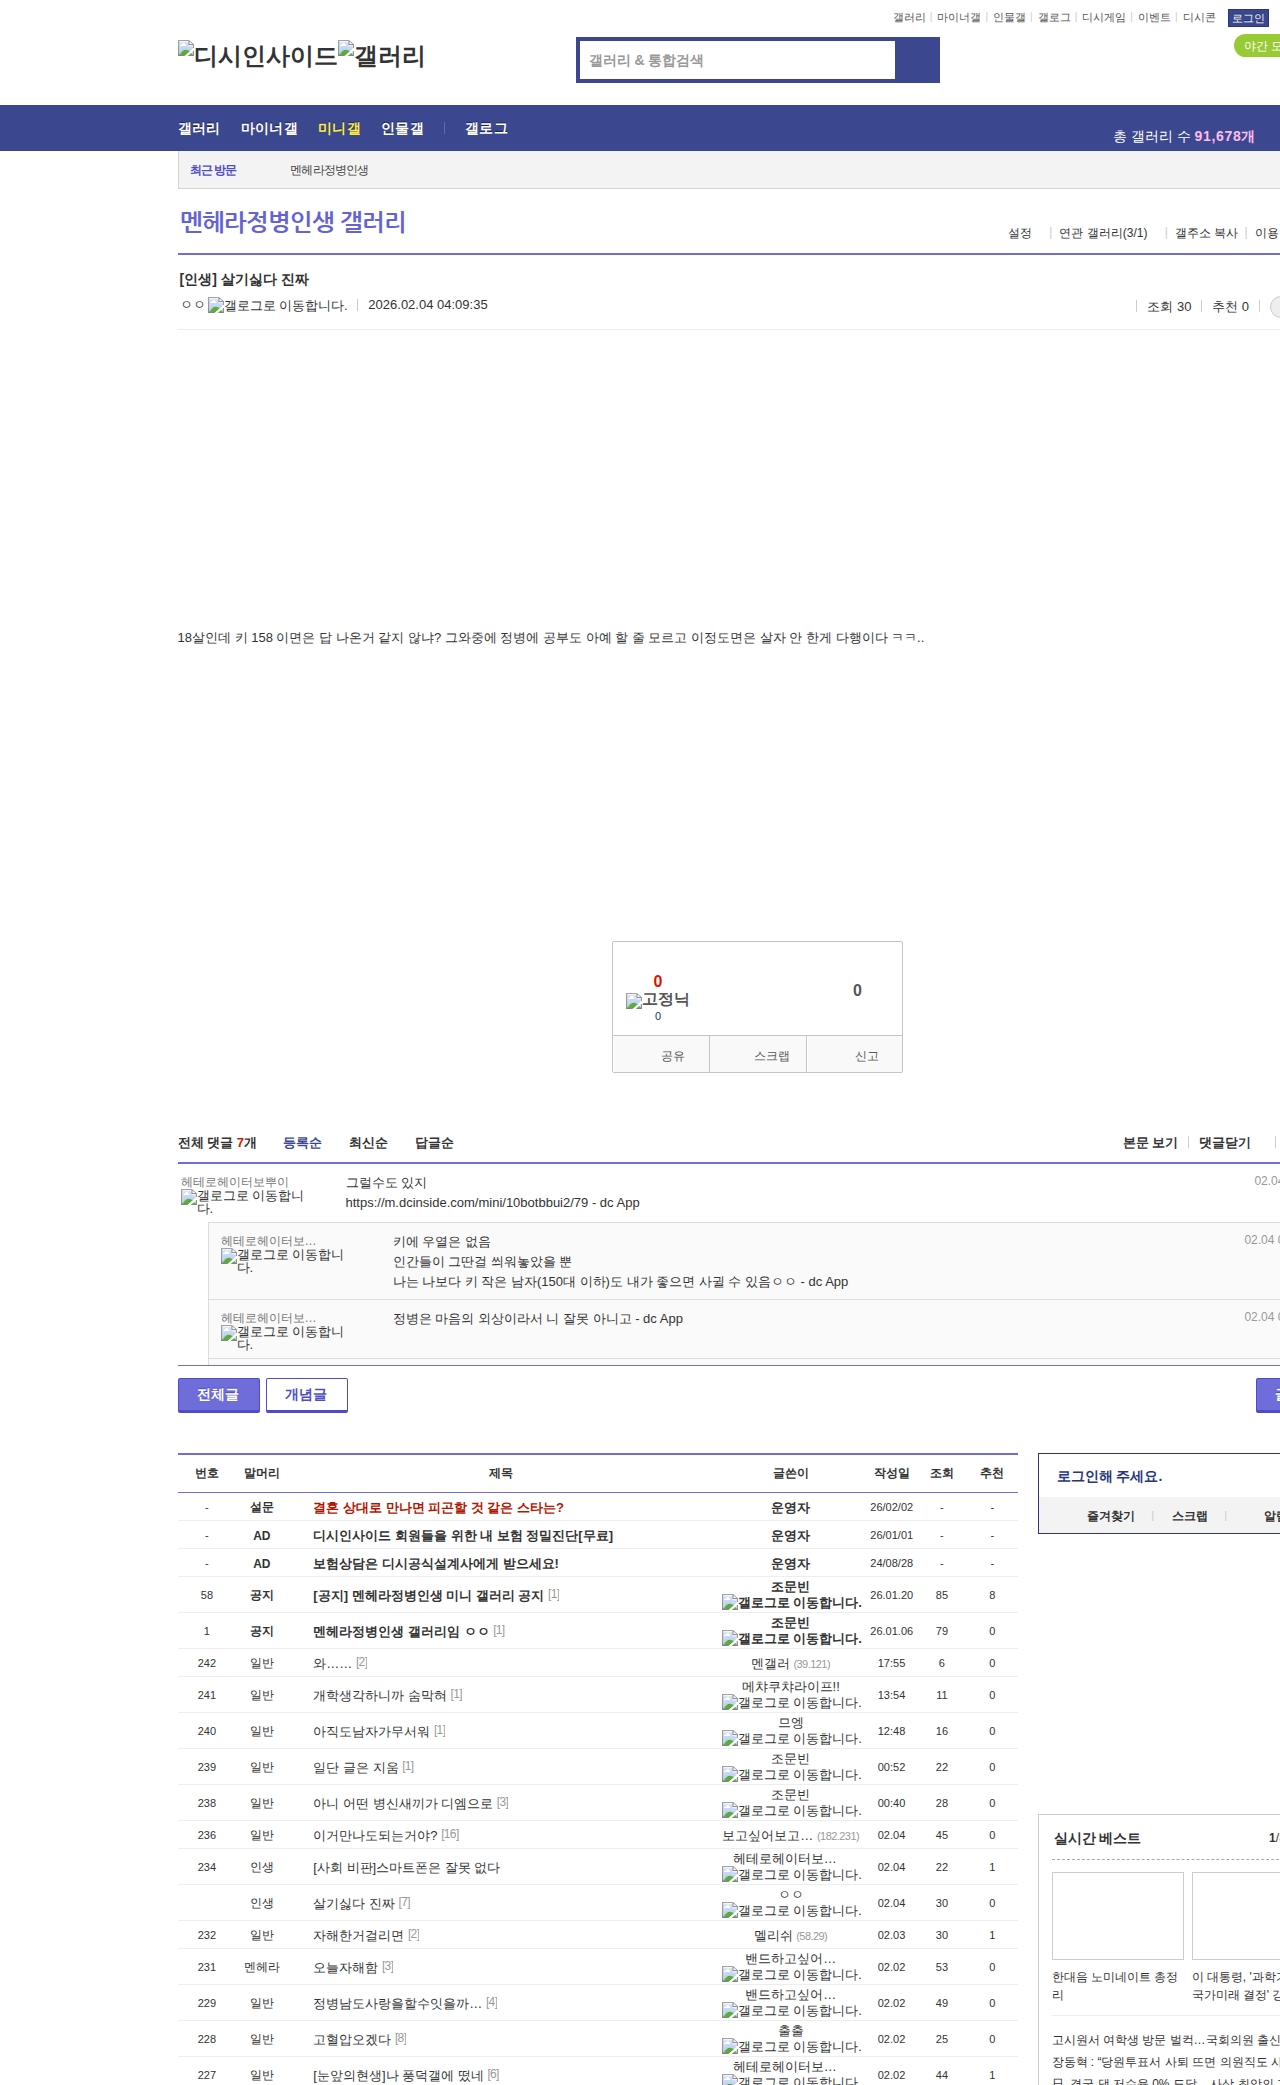
Task: Open post '이거만나도되는거야?'
Action: tap(375, 1835)
